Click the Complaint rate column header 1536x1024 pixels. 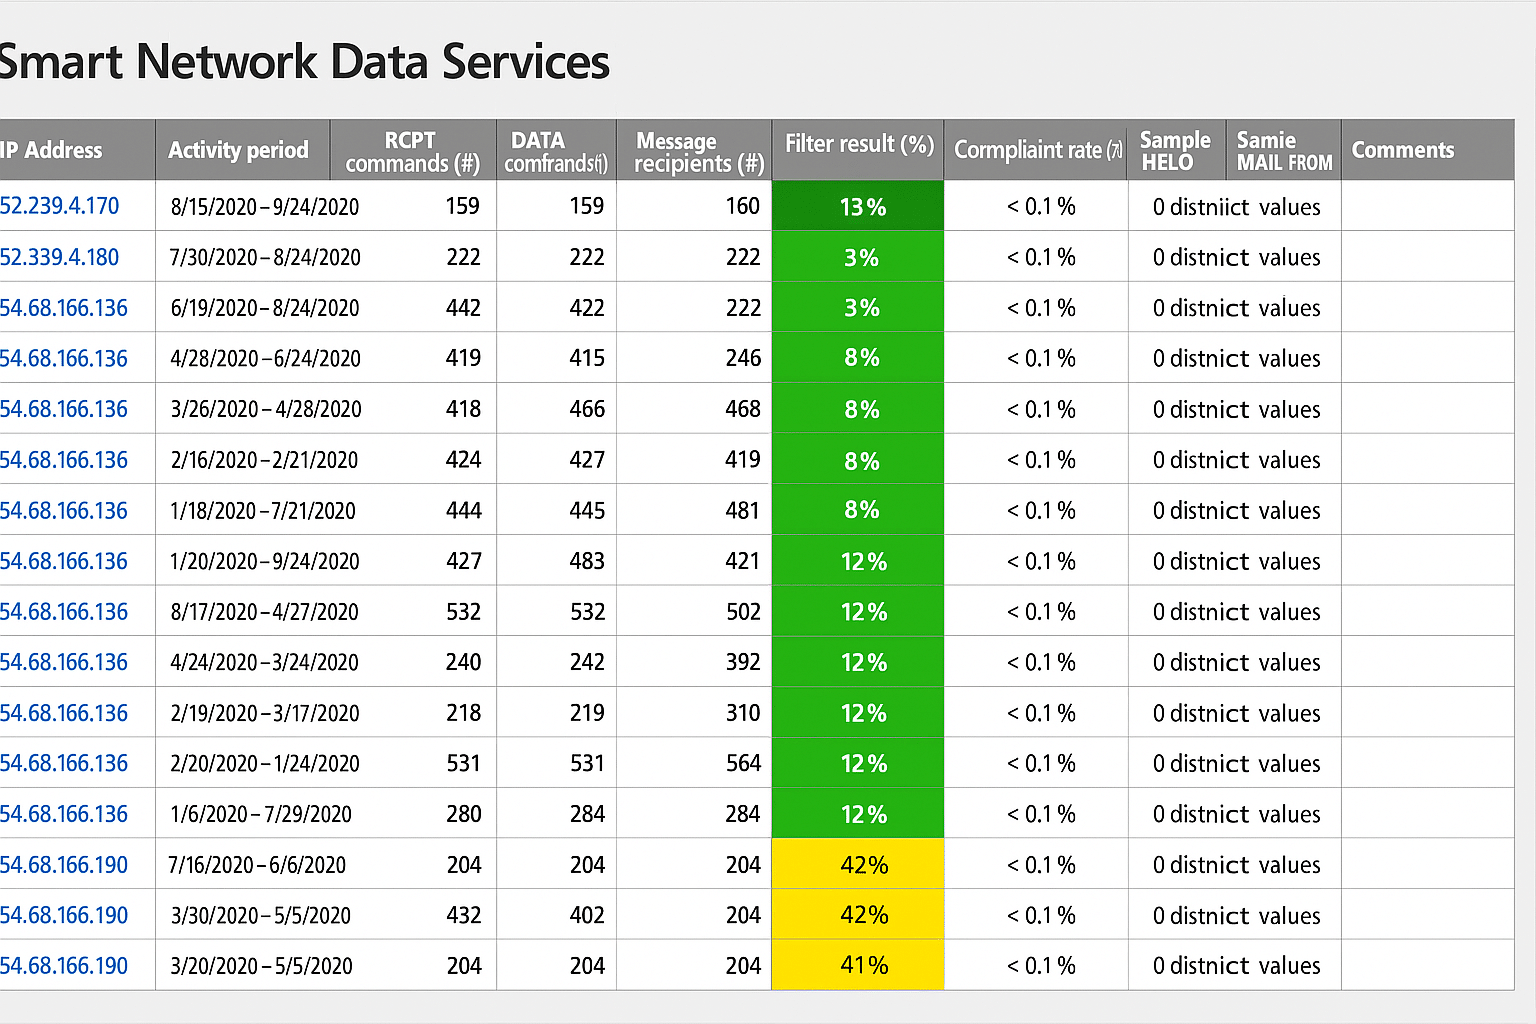[x=1036, y=150]
